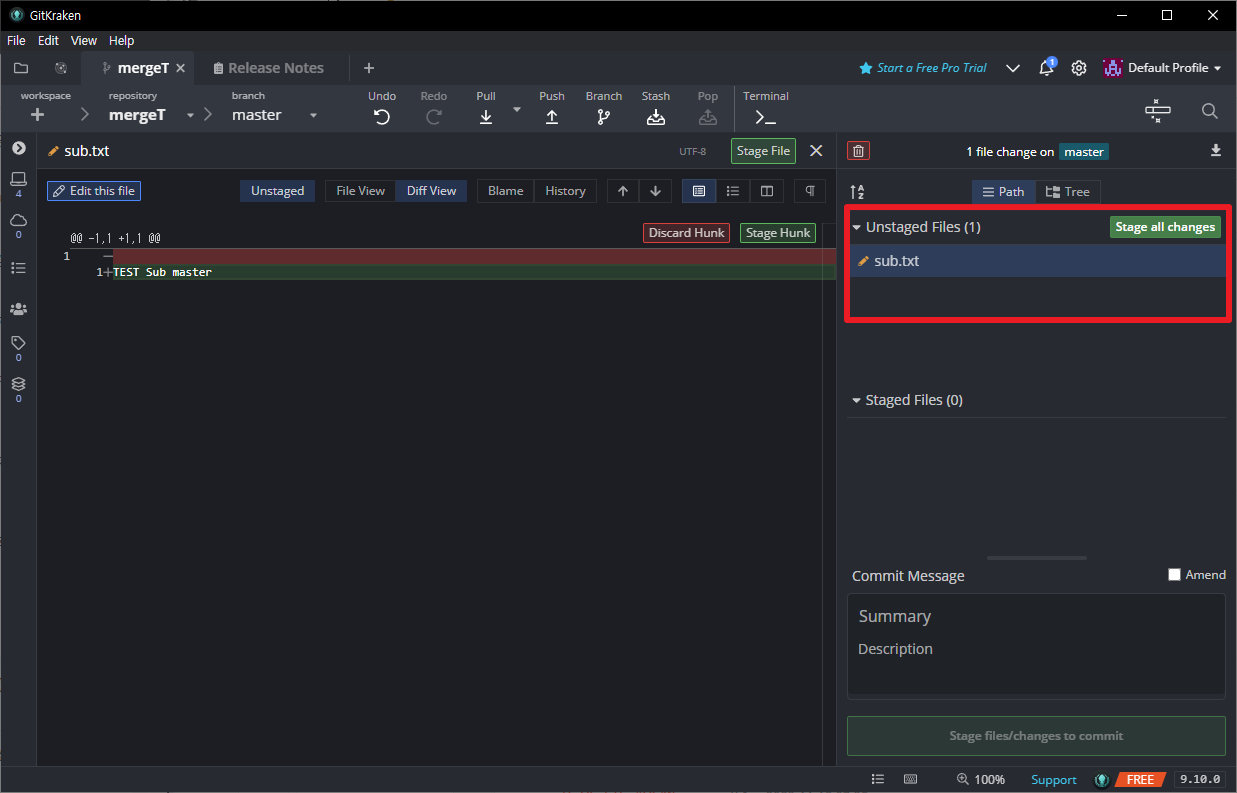The image size is (1237, 793).
Task: Jump to the next change arrow
Action: tap(655, 191)
